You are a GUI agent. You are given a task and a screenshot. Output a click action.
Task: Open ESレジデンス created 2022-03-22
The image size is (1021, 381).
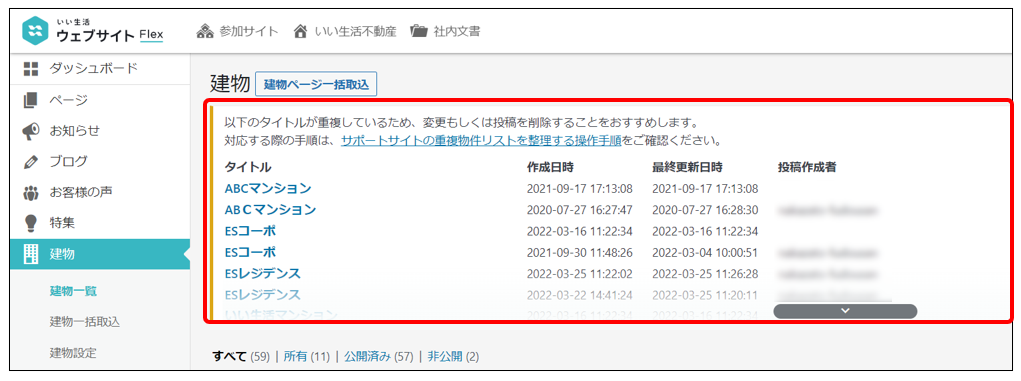(x=262, y=295)
